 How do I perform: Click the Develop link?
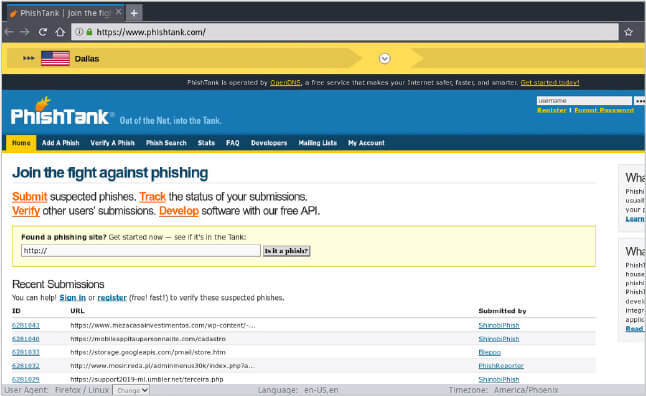click(179, 211)
